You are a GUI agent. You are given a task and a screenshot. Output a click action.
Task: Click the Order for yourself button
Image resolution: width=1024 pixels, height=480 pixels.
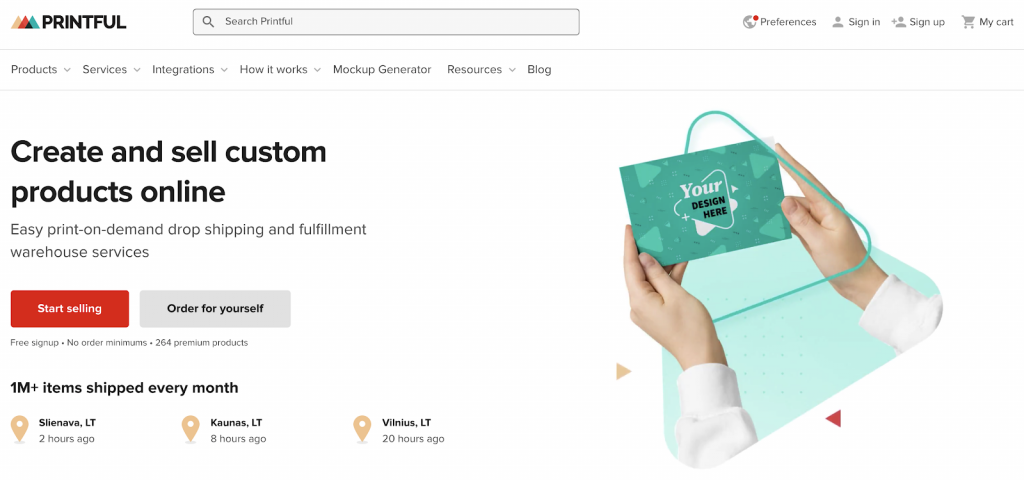[215, 308]
